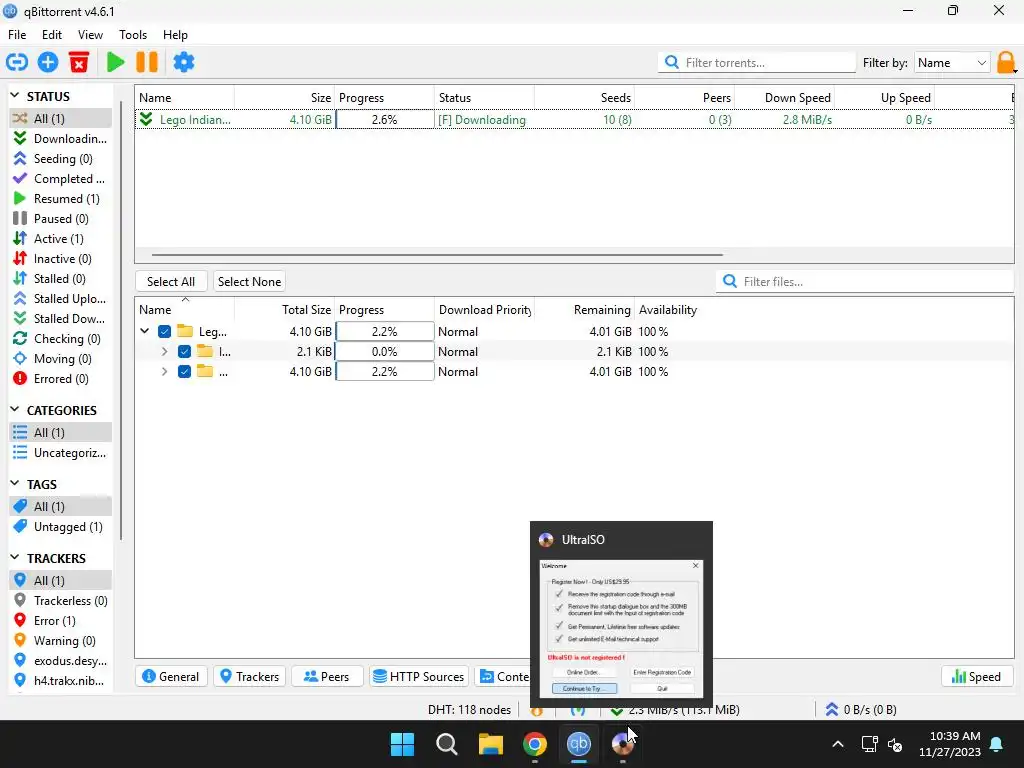Select Stalled Downloading status filter

click(61, 319)
